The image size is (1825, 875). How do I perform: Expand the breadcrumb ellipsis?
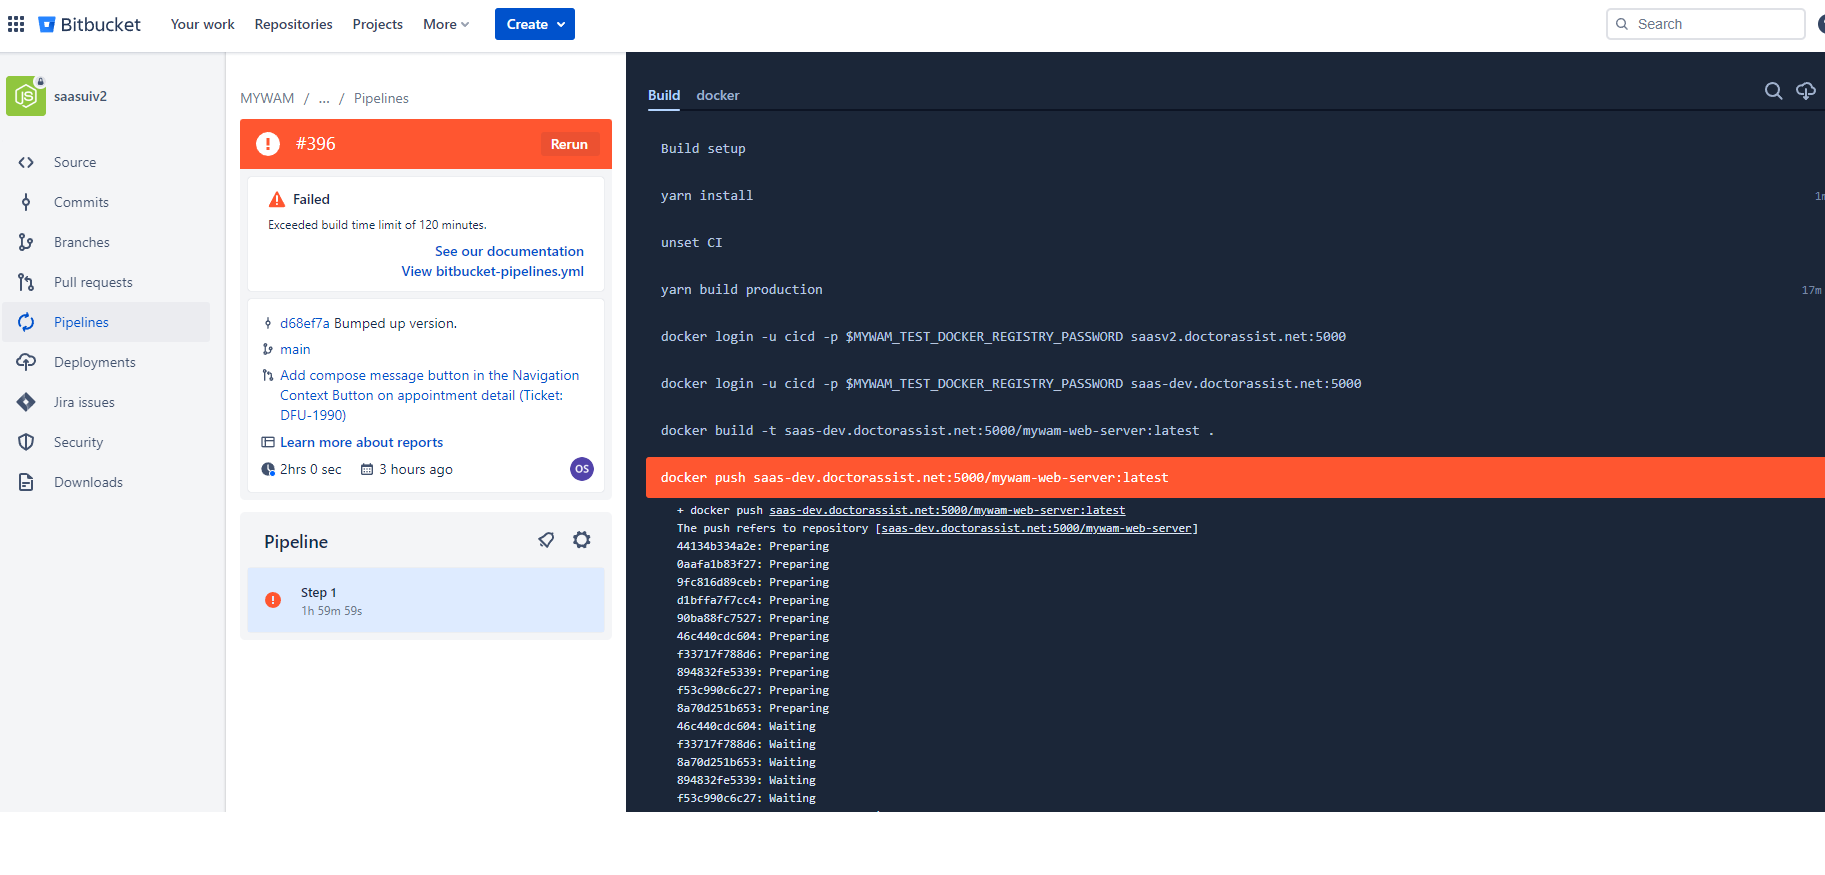pos(324,98)
